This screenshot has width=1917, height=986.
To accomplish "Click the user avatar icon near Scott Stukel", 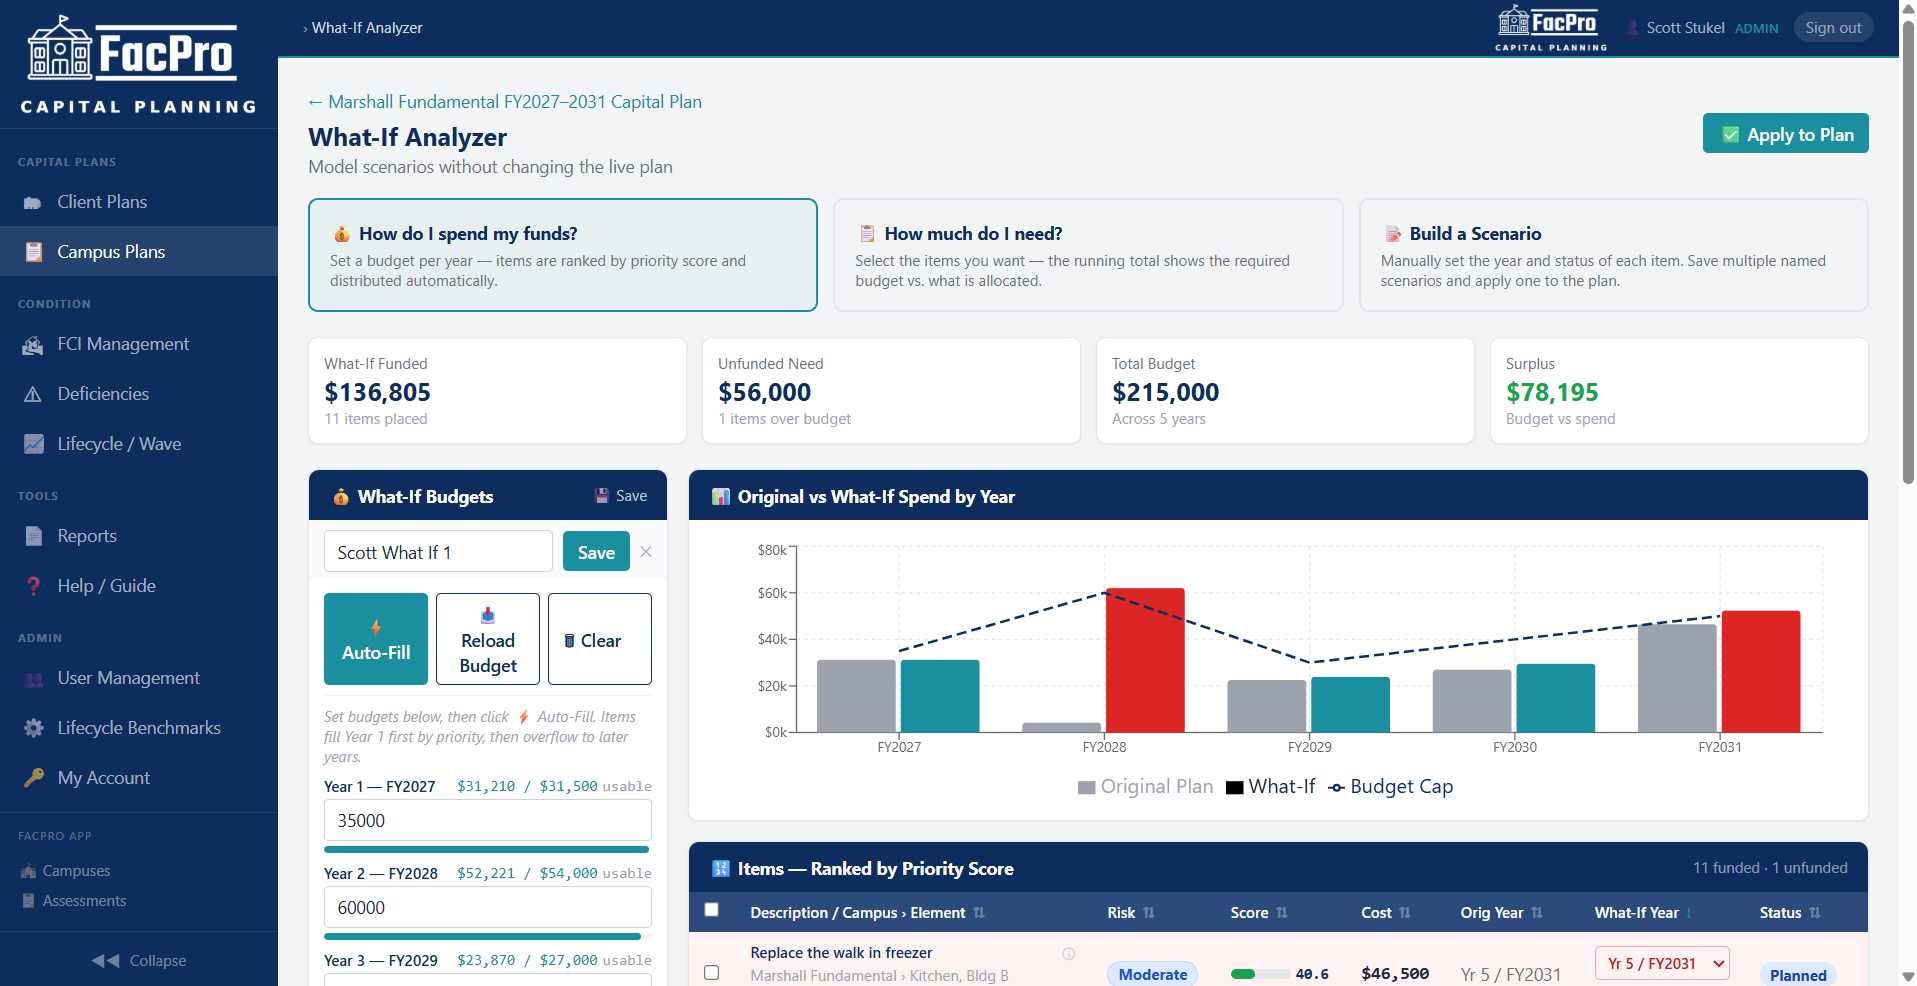I will (x=1633, y=28).
